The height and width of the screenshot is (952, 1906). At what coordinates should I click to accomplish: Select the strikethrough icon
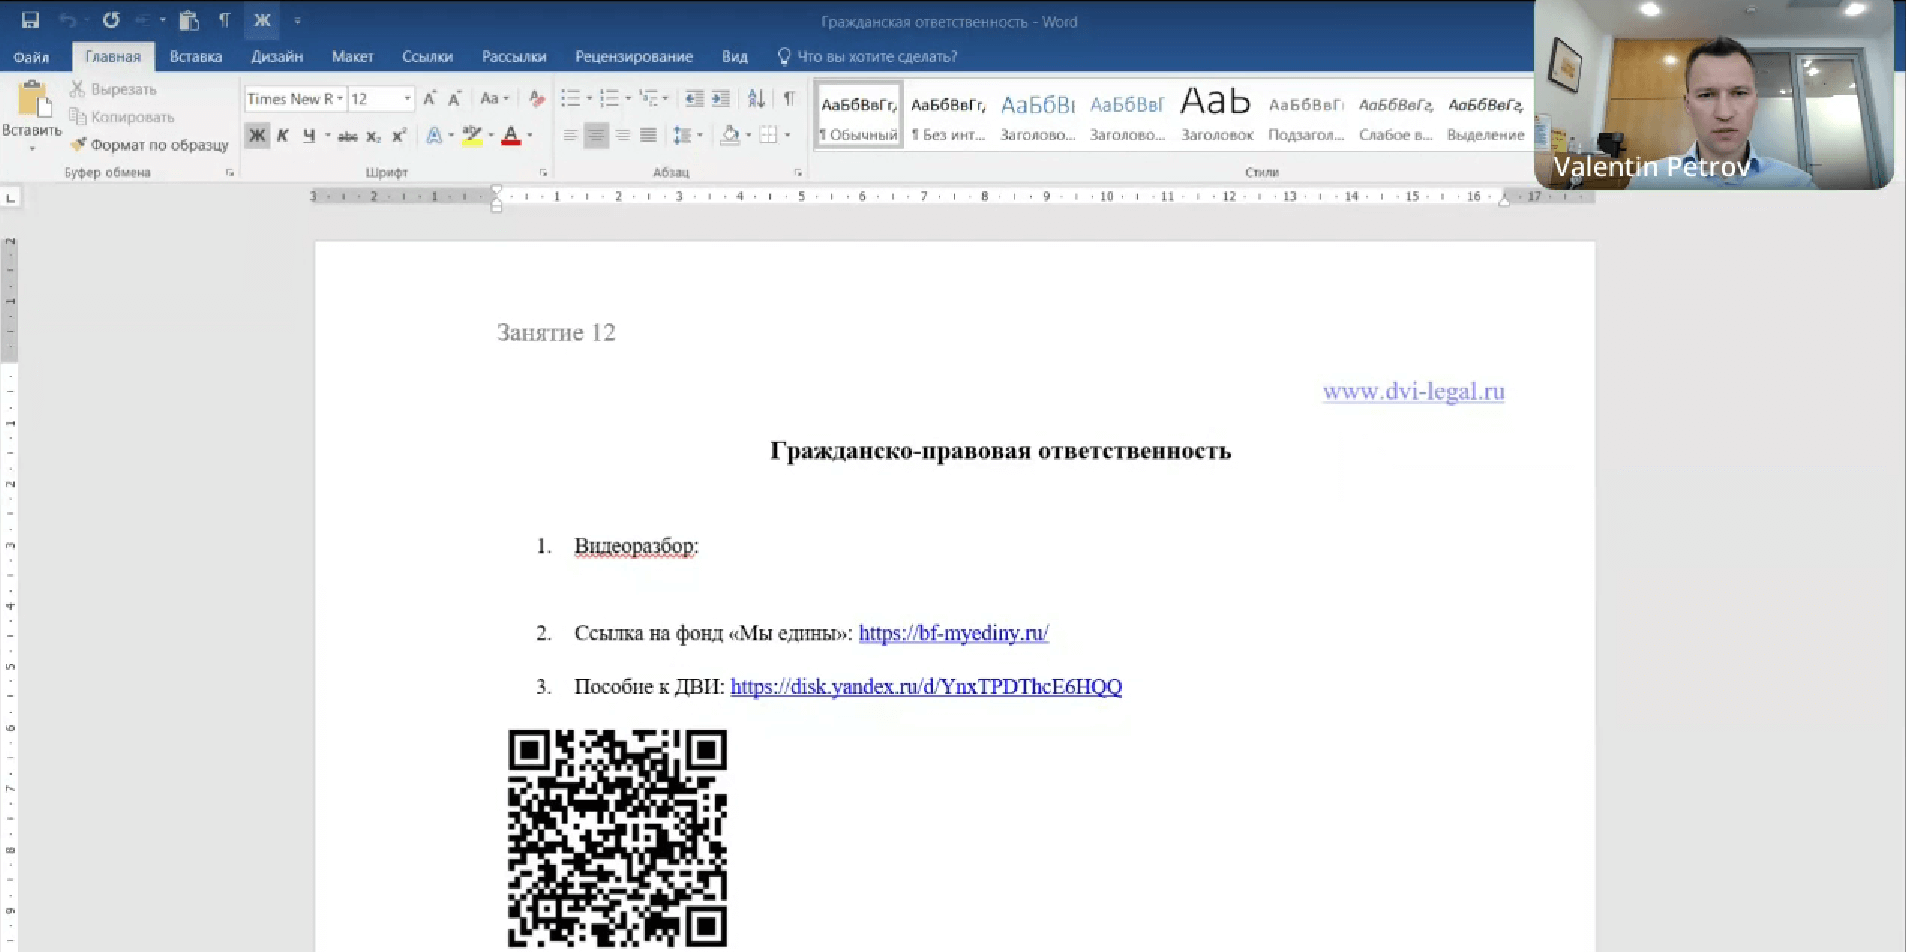coord(347,134)
